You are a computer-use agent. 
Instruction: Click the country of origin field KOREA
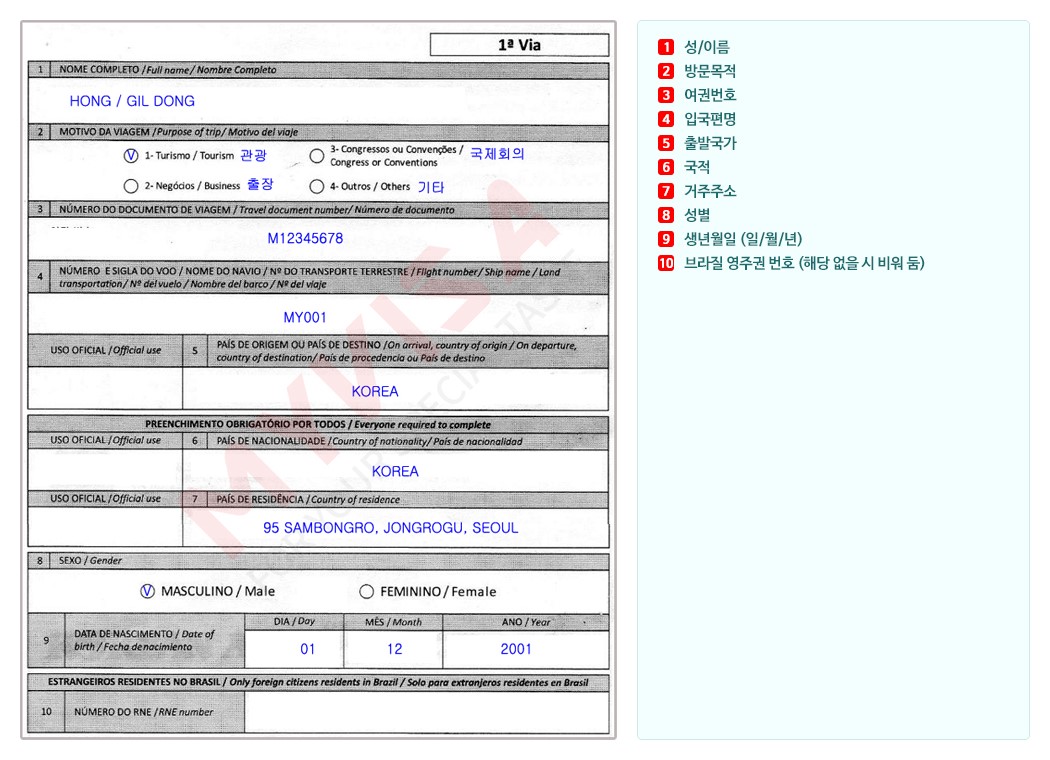click(x=395, y=389)
